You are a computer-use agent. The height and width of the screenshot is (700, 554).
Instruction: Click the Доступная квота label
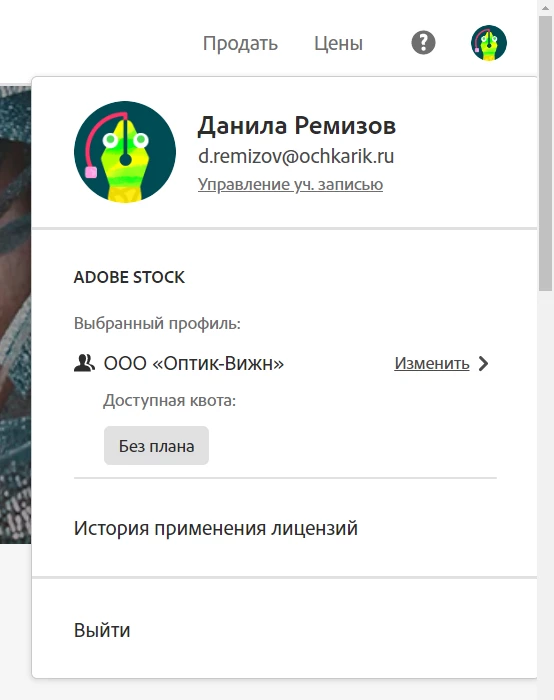[x=170, y=400]
